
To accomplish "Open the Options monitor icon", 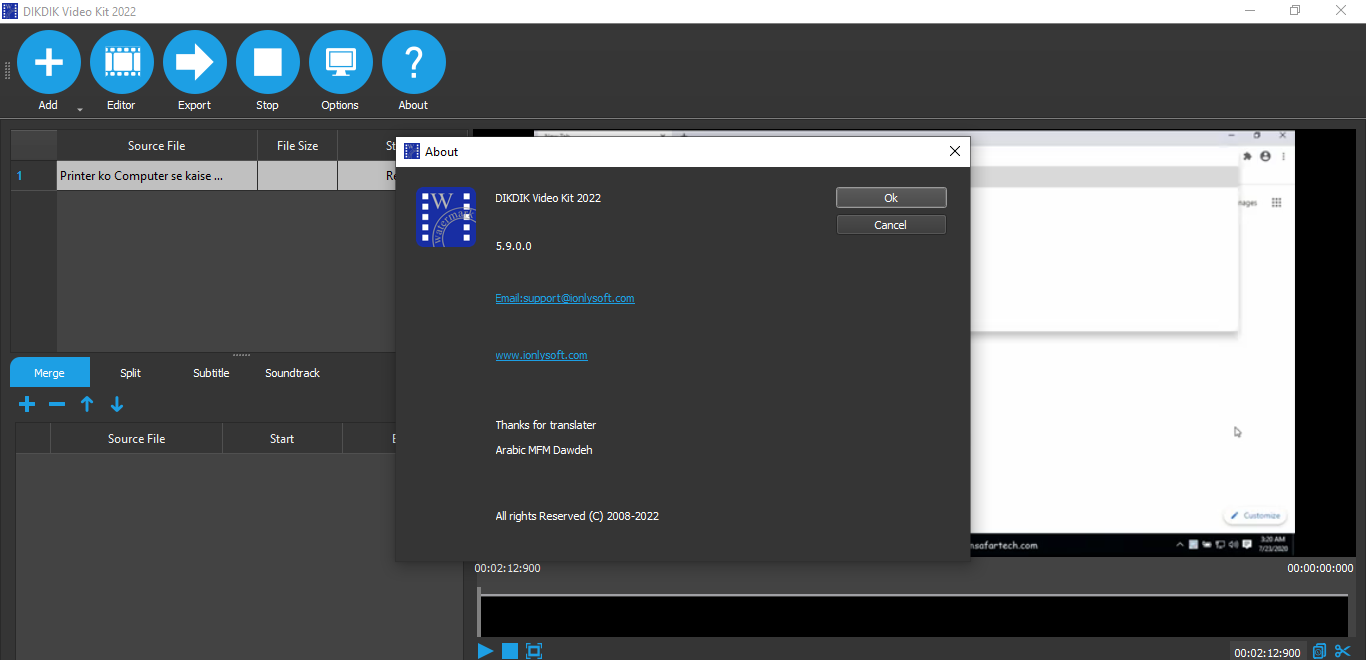I will click(x=341, y=62).
